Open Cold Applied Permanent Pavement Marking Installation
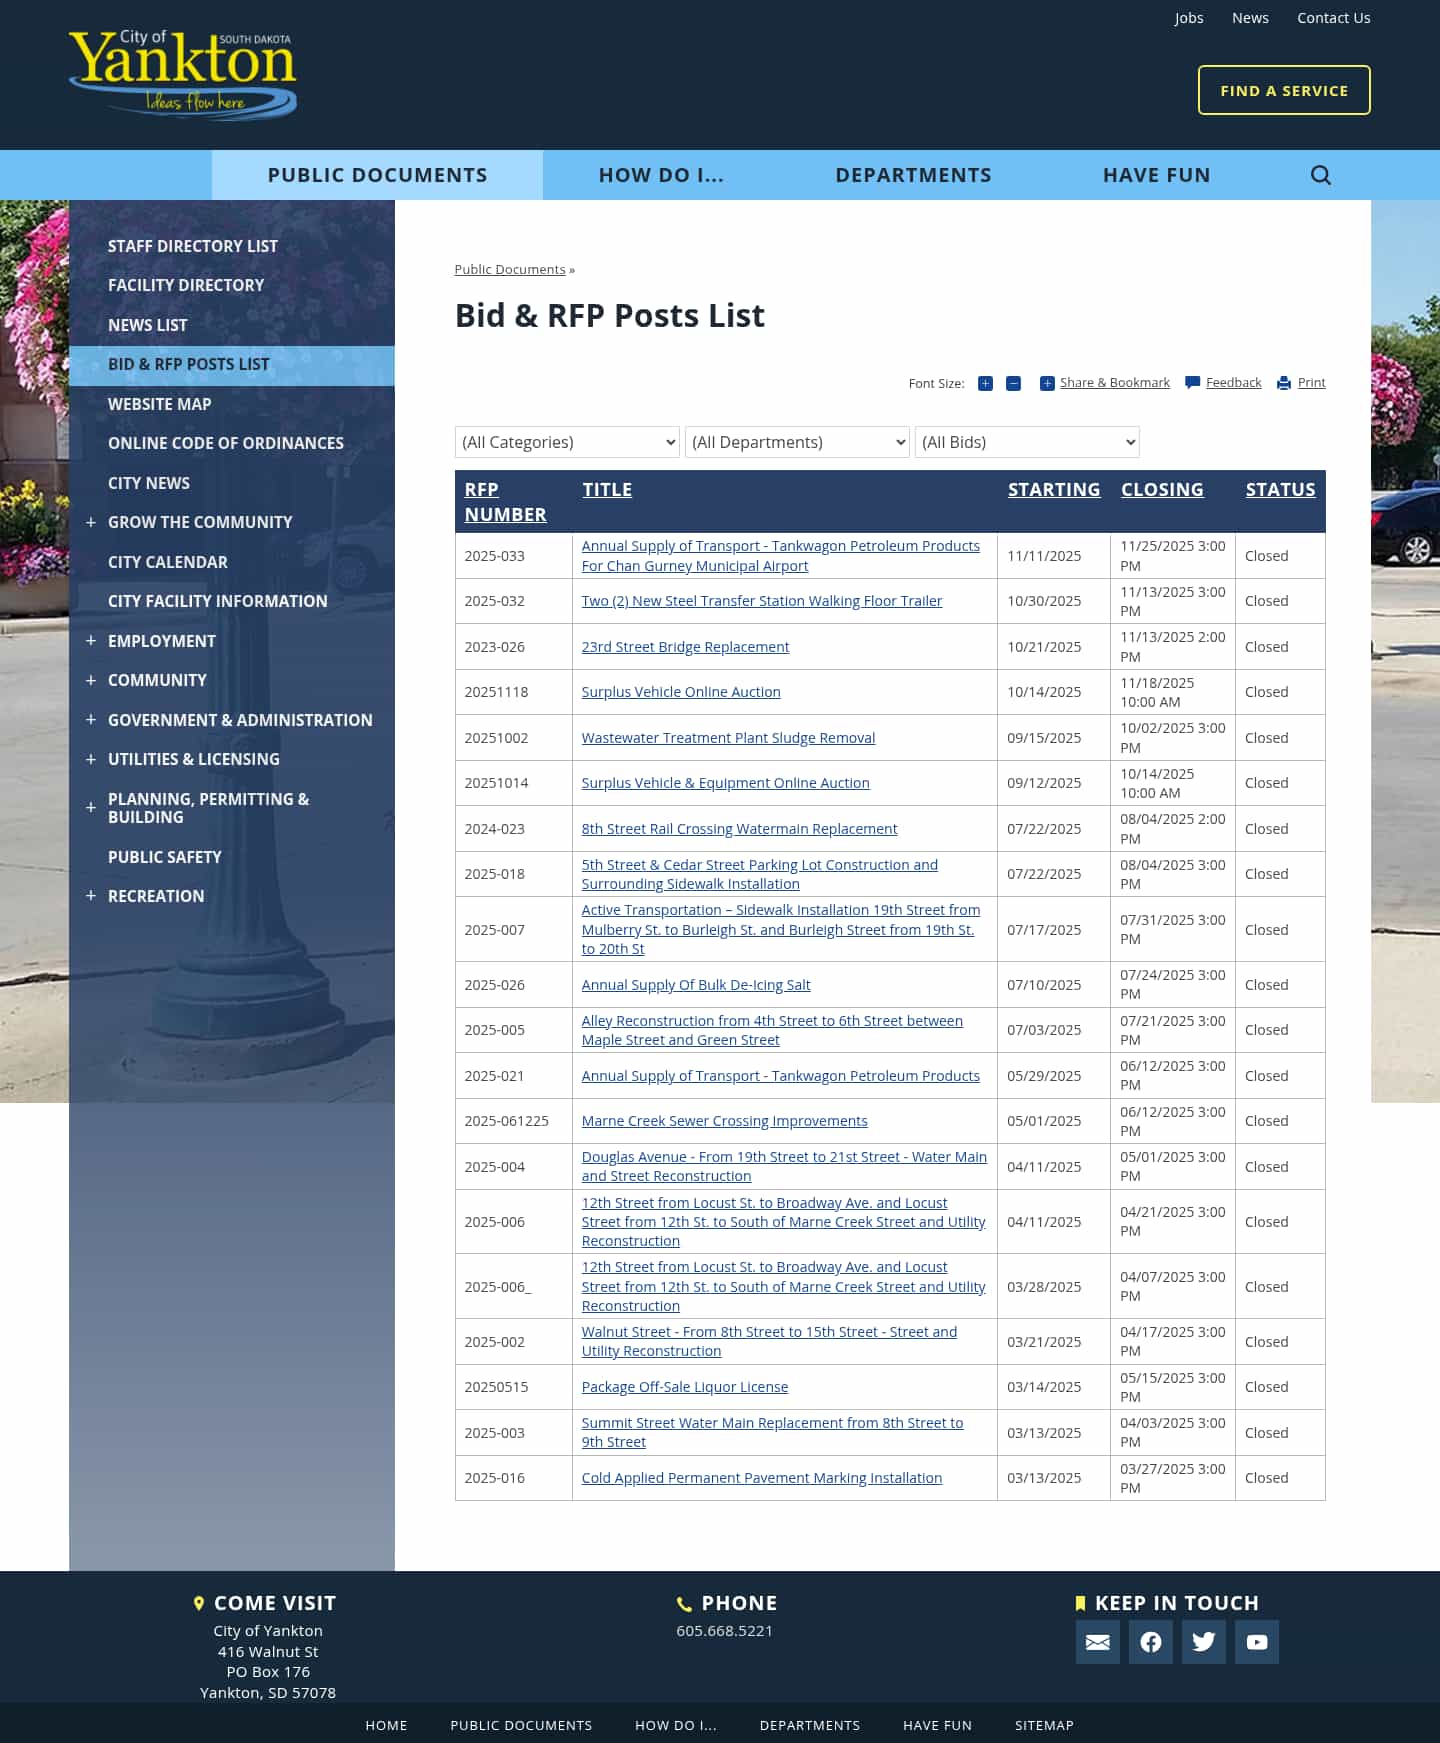1440x1743 pixels. 761,1478
